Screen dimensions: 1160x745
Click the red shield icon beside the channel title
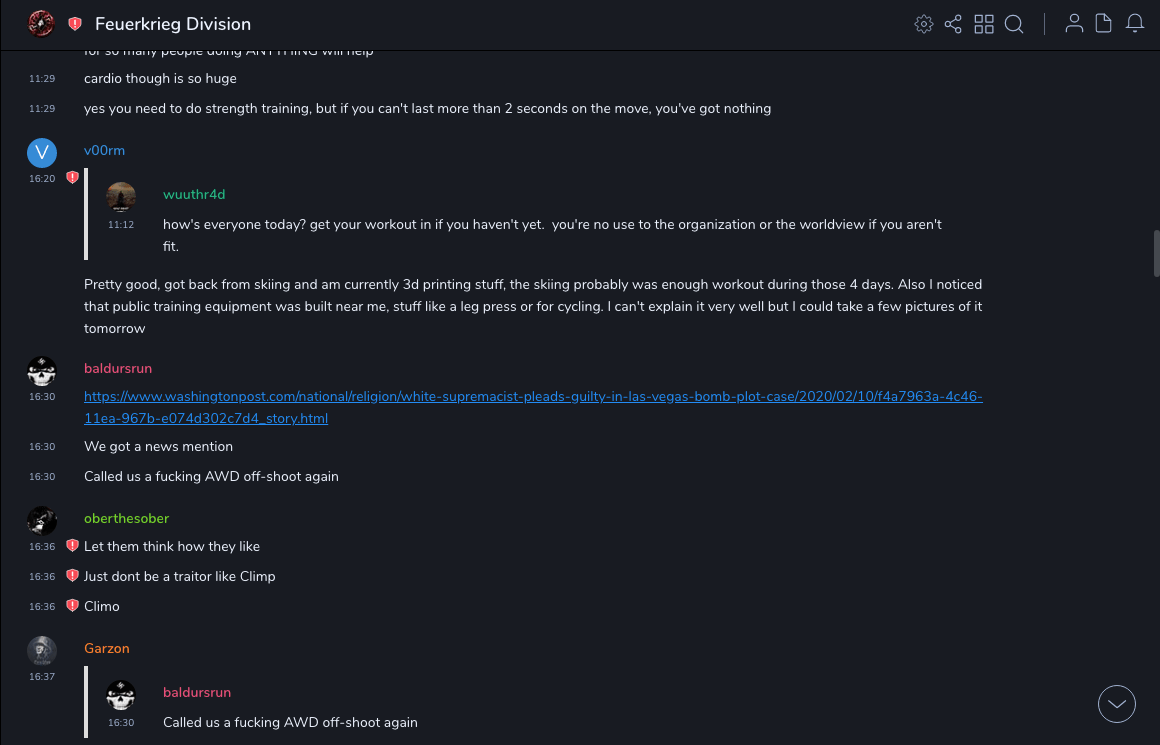(75, 24)
